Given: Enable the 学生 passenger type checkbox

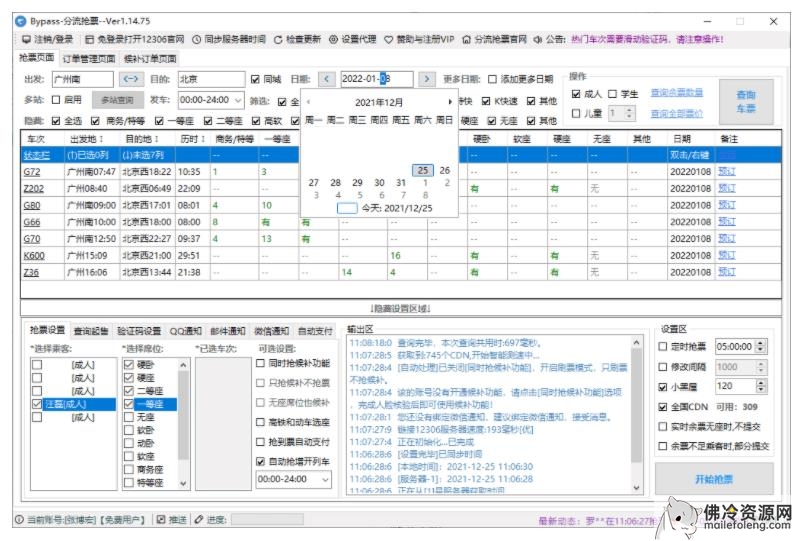Looking at the screenshot, I should tap(612, 94).
